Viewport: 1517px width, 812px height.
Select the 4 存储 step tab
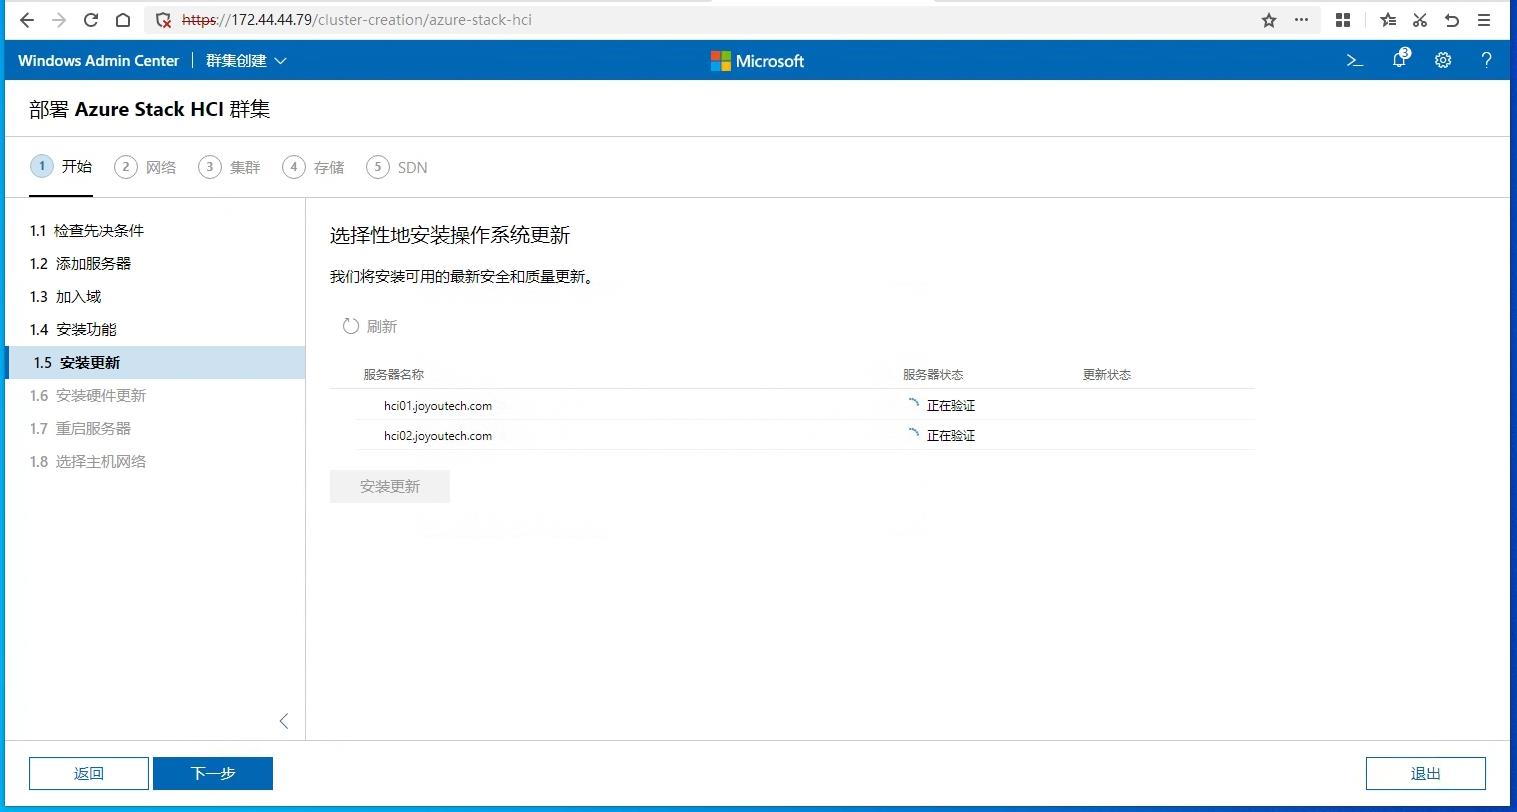click(313, 167)
